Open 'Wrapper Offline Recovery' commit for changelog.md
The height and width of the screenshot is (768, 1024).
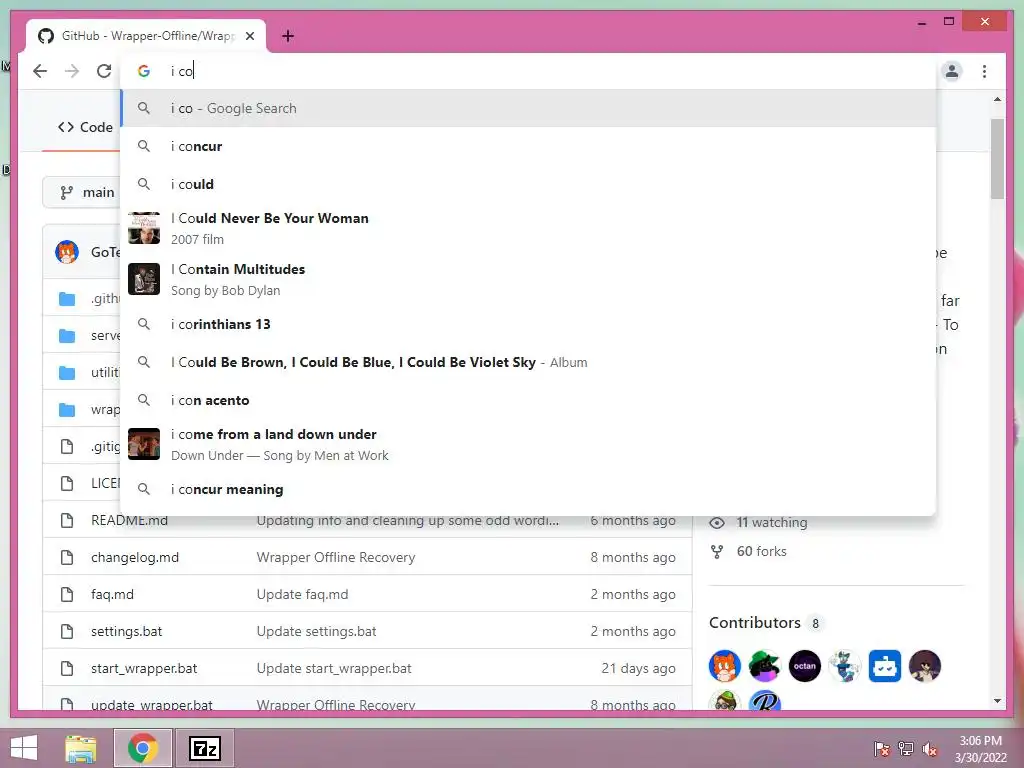(x=336, y=557)
